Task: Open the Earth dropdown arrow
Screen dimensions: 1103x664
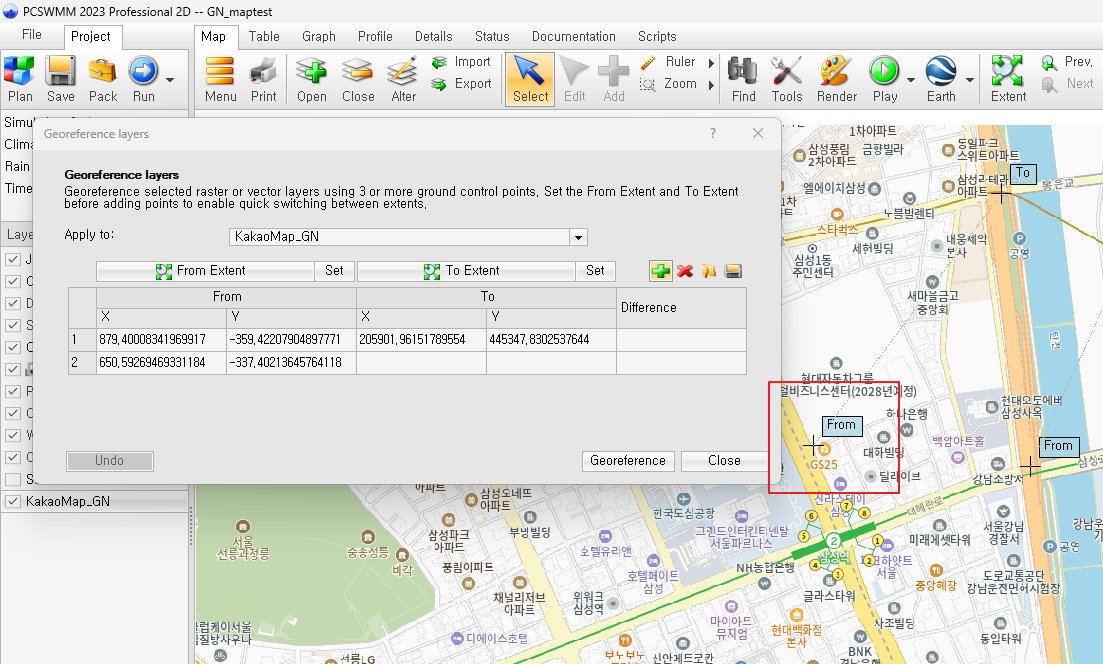Action: (969, 80)
